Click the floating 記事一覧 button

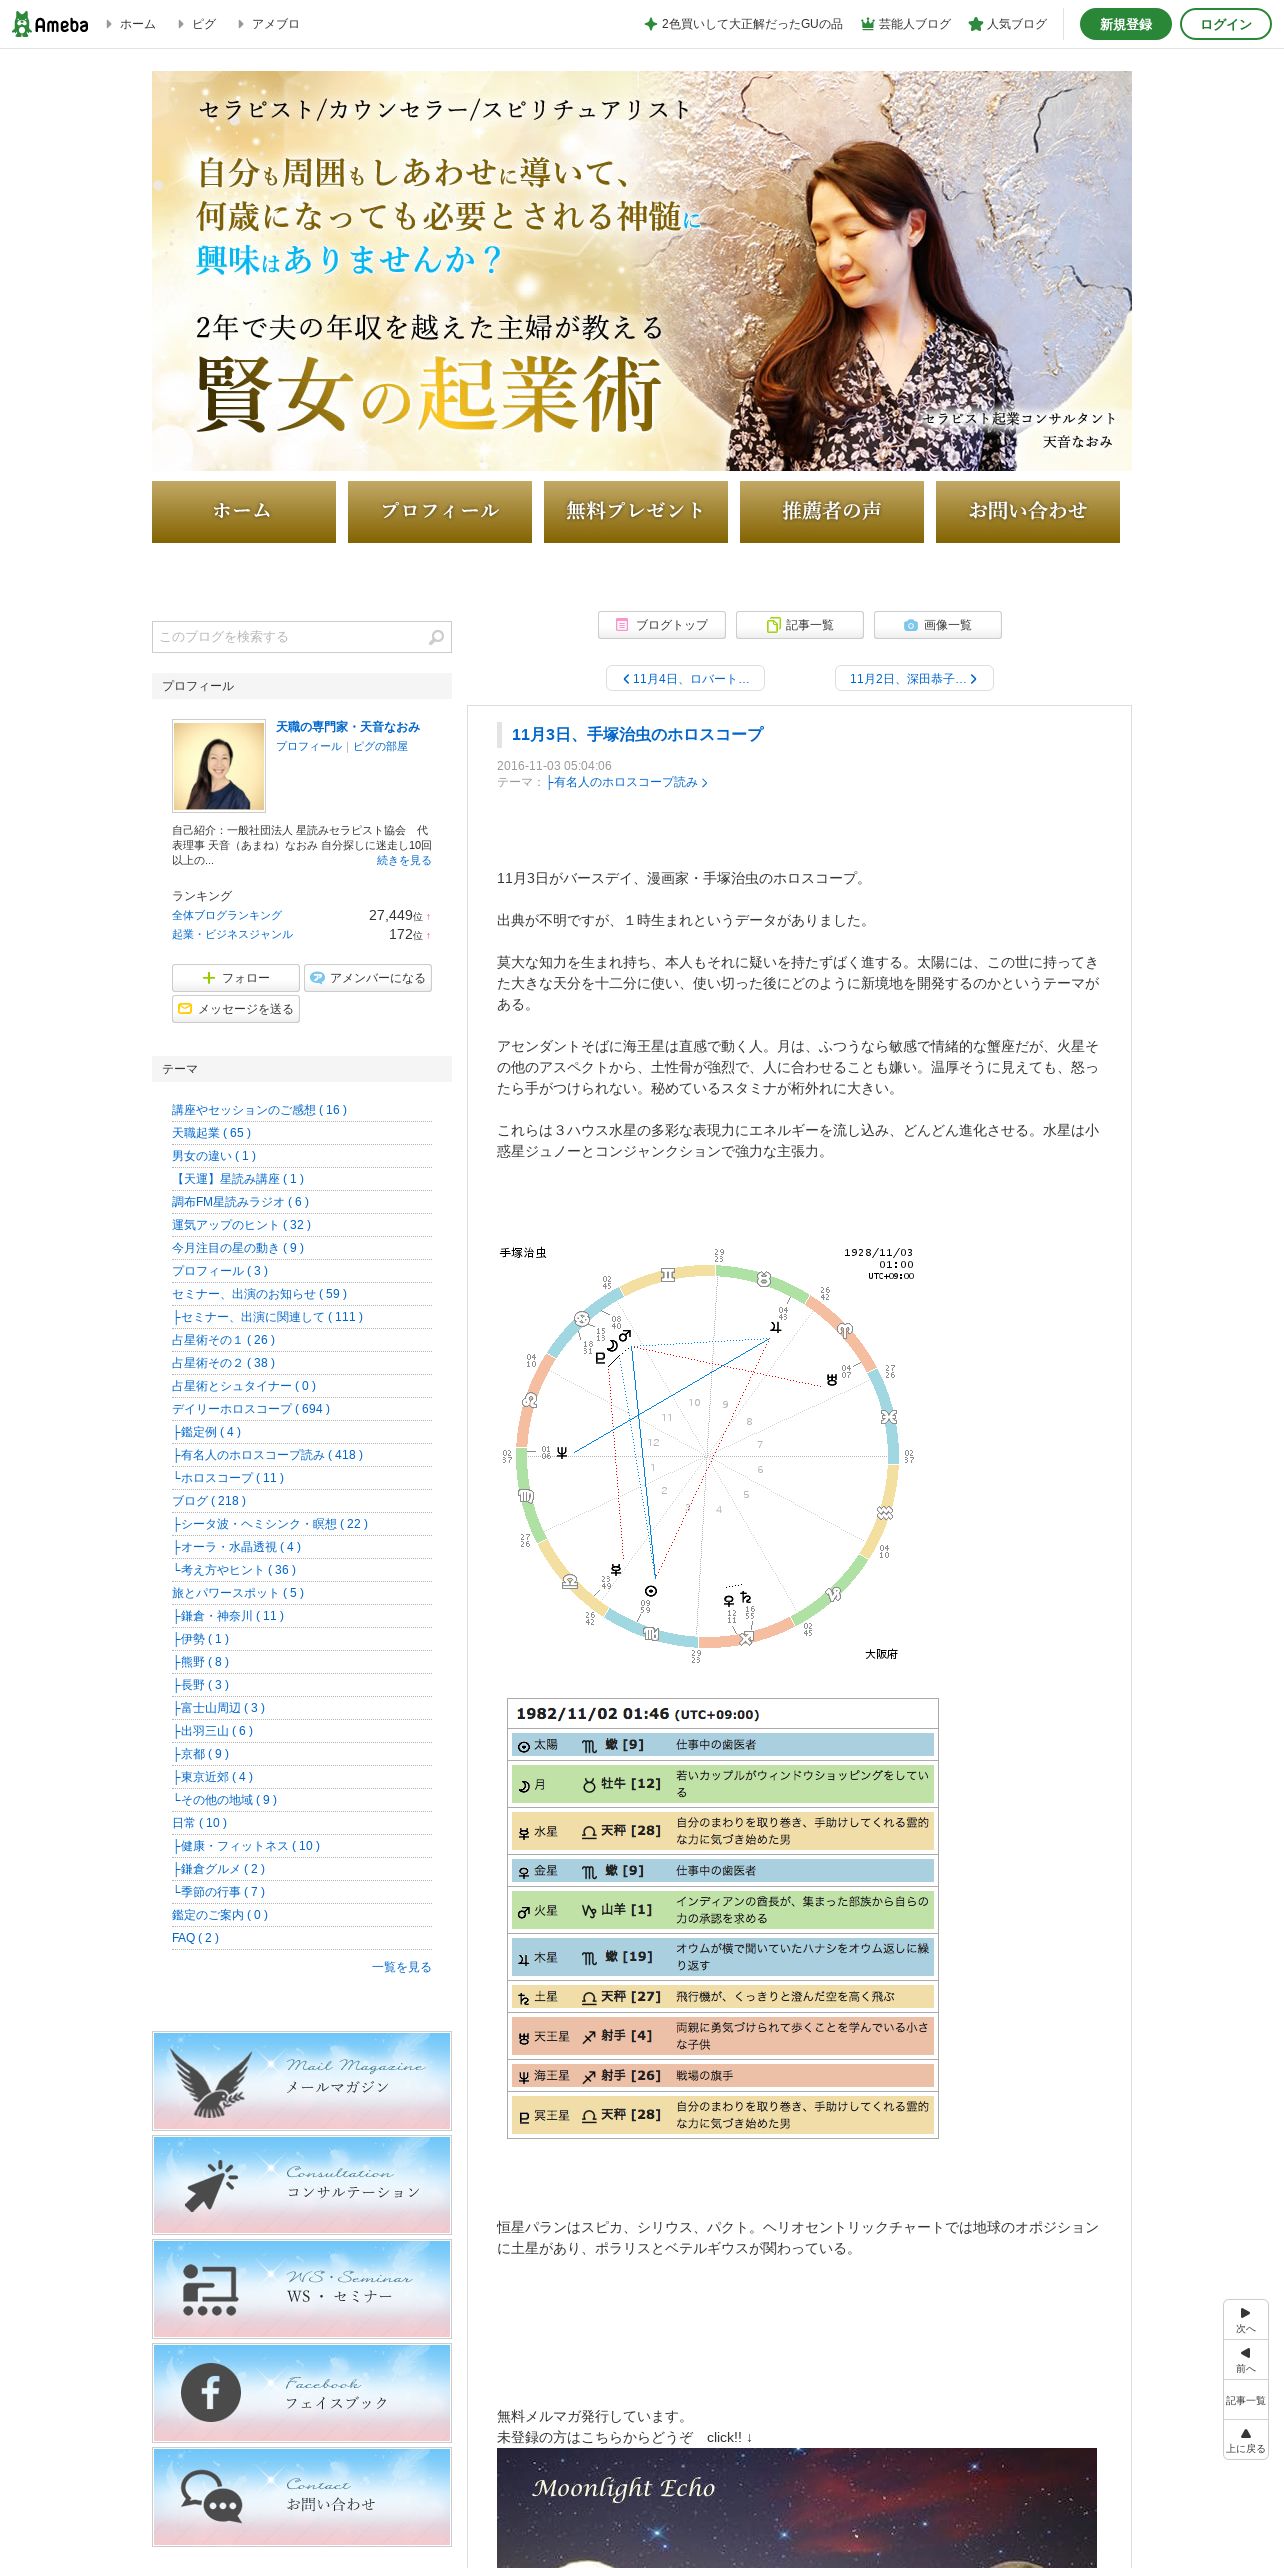[1246, 2400]
